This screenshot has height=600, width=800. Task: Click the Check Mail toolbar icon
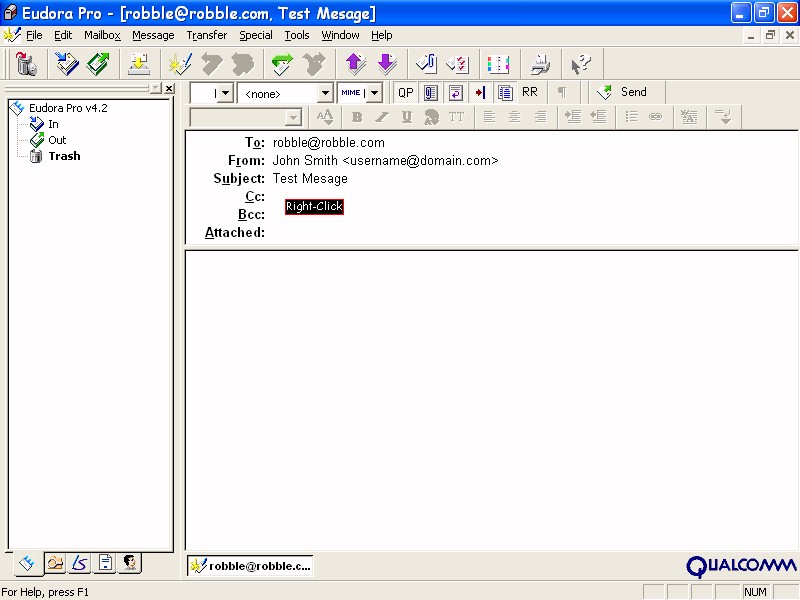138,64
